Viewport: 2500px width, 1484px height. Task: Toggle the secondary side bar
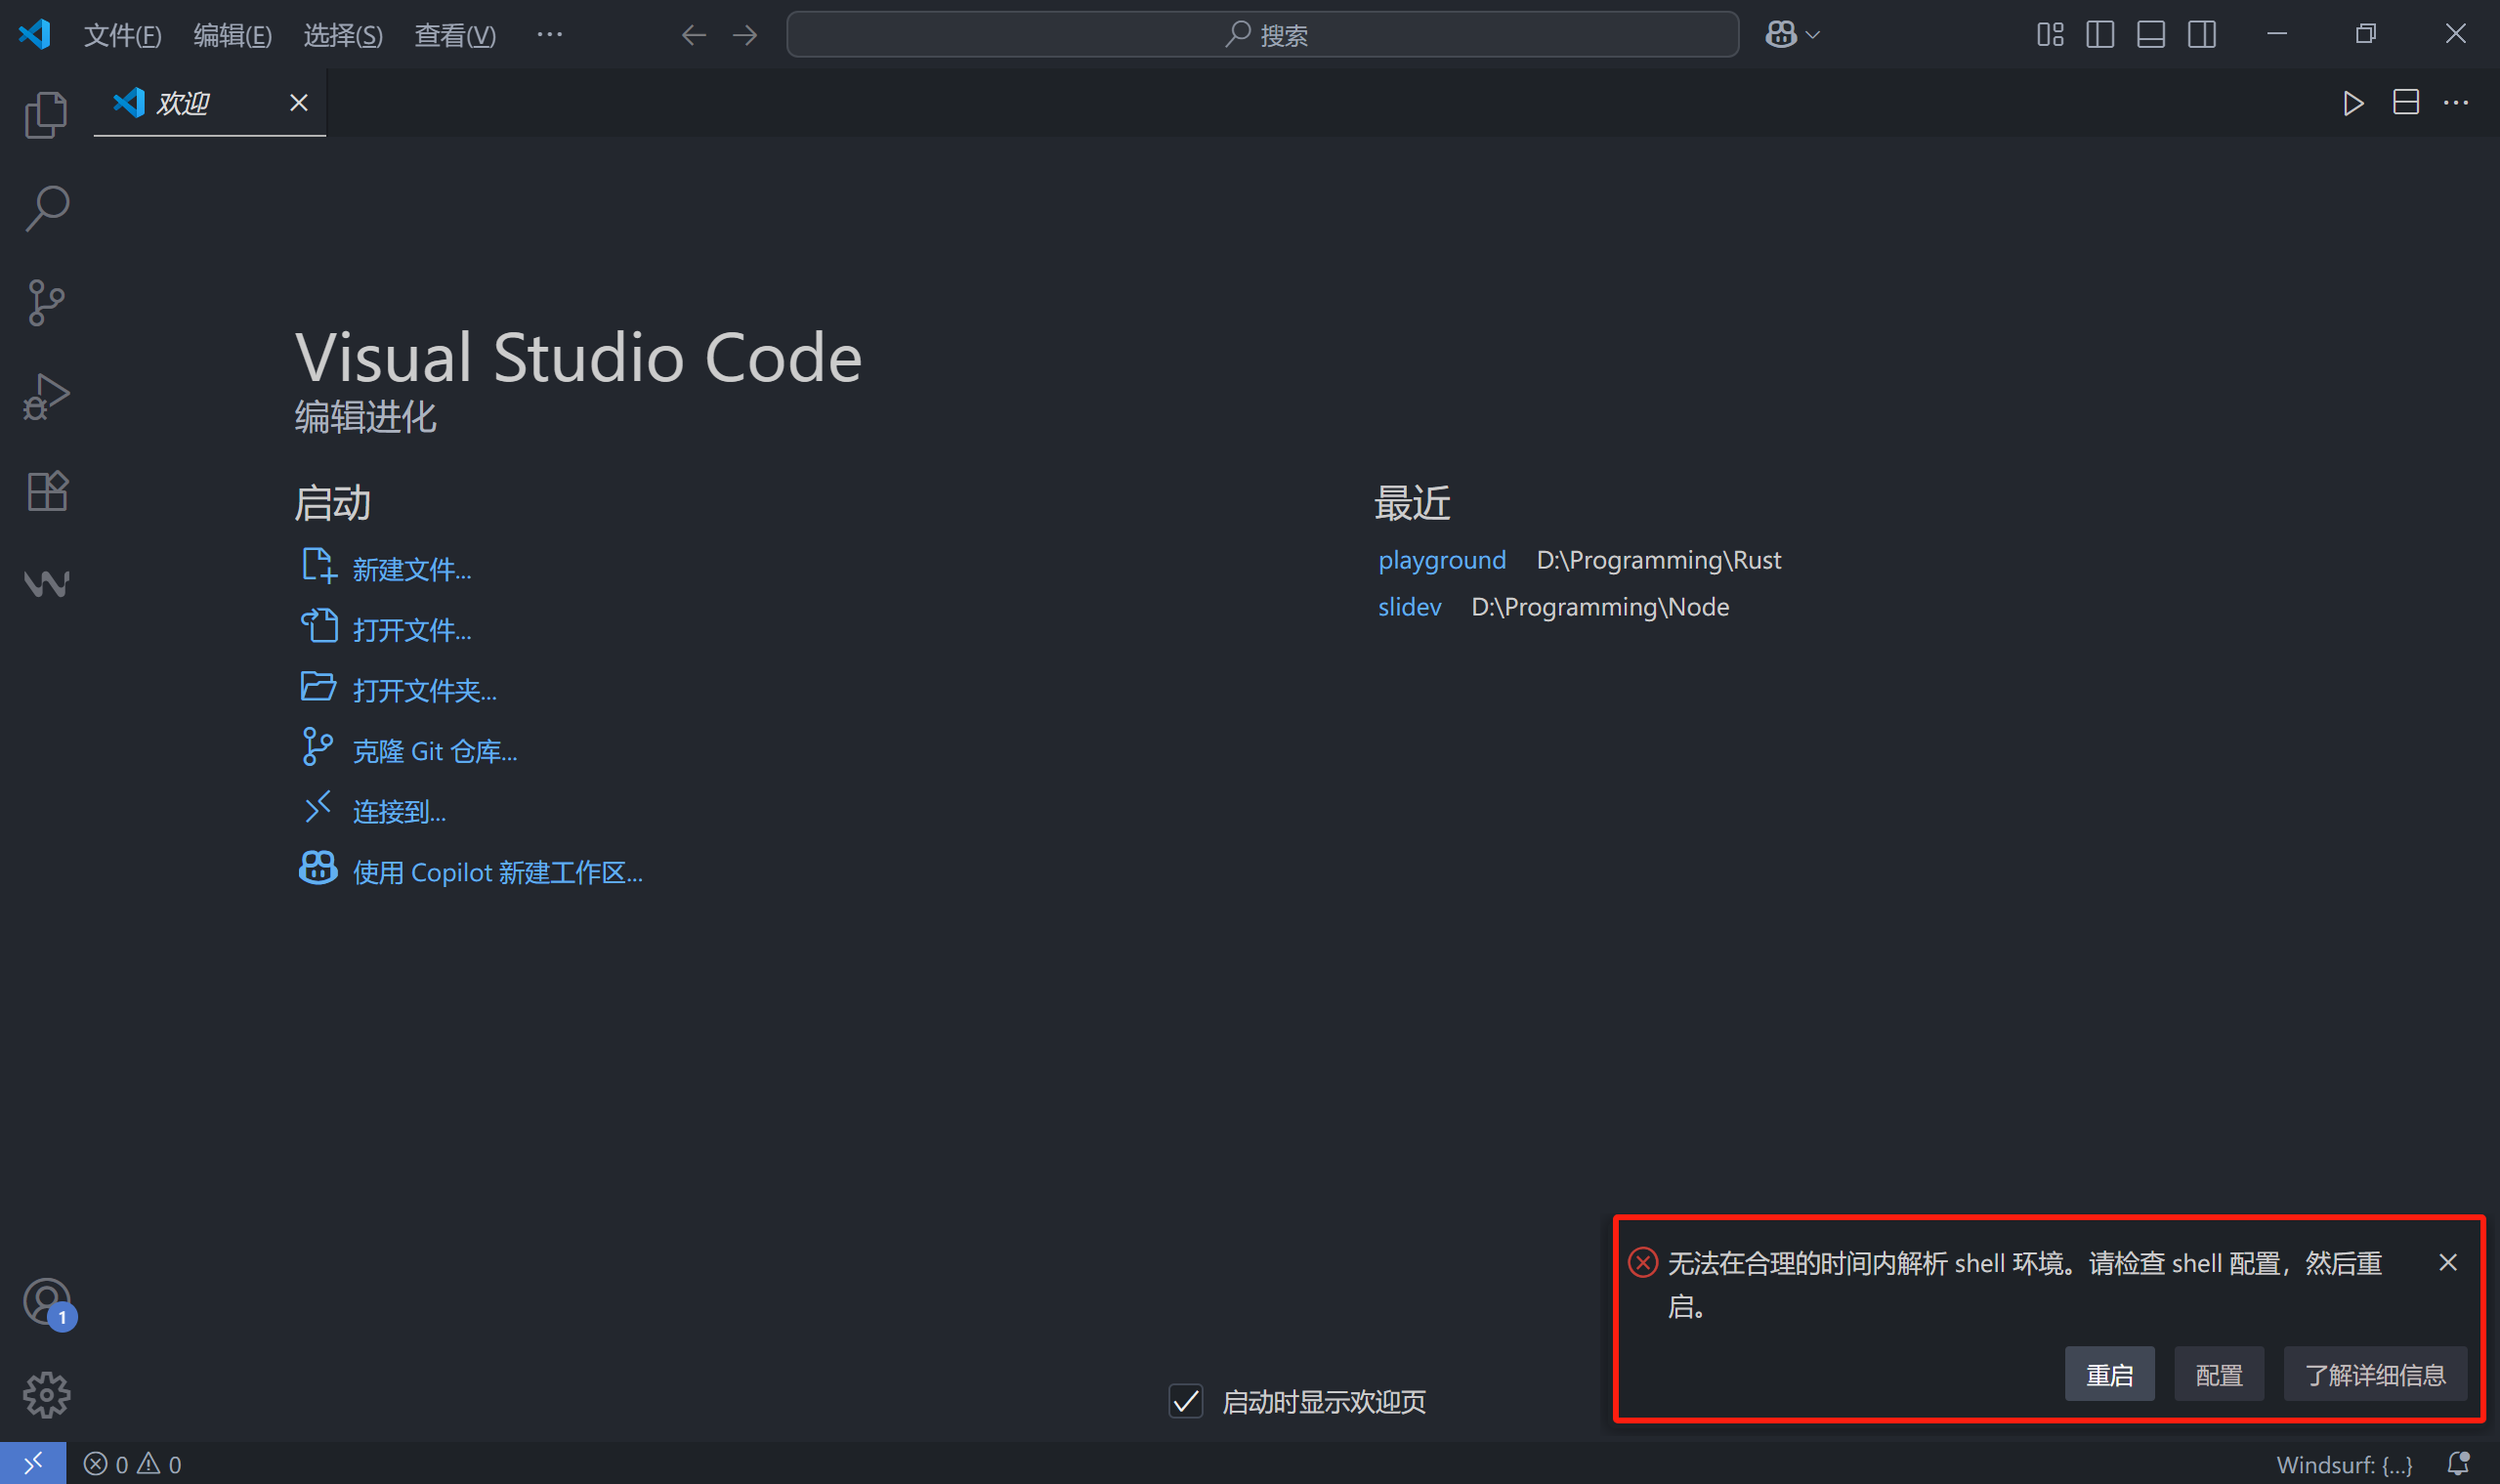click(x=2202, y=35)
